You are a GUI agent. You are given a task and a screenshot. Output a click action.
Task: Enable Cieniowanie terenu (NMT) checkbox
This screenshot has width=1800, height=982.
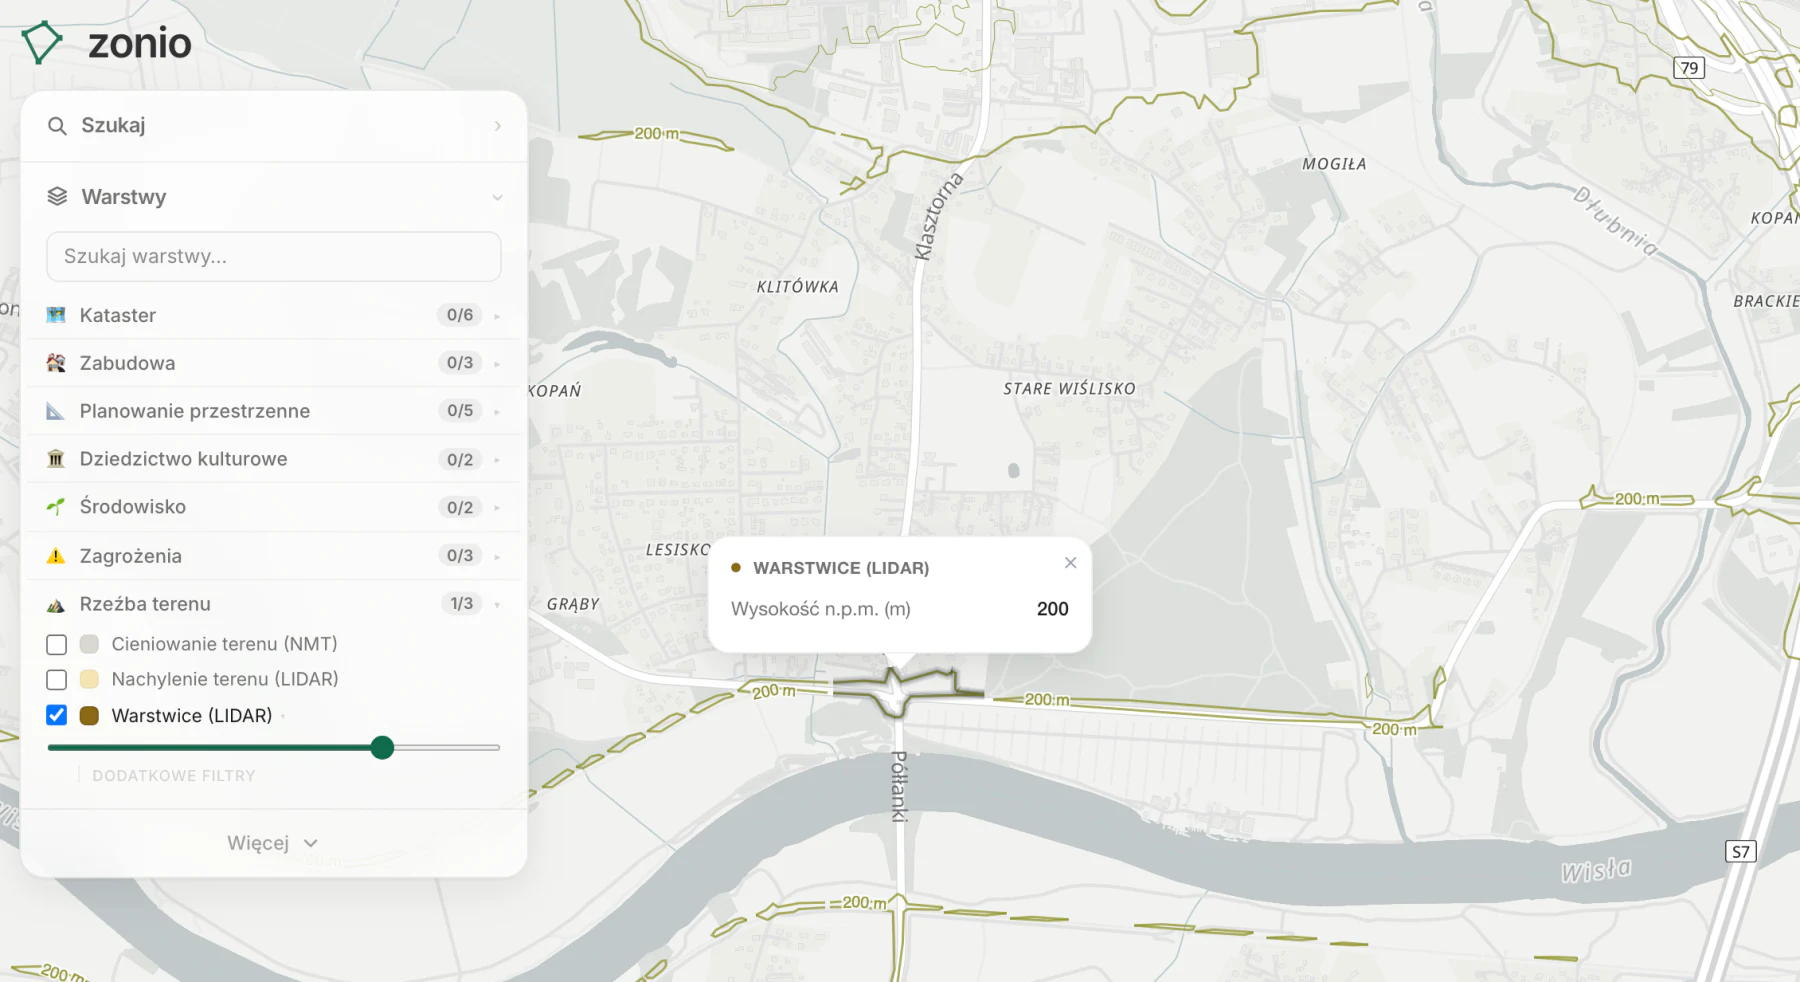(x=57, y=645)
